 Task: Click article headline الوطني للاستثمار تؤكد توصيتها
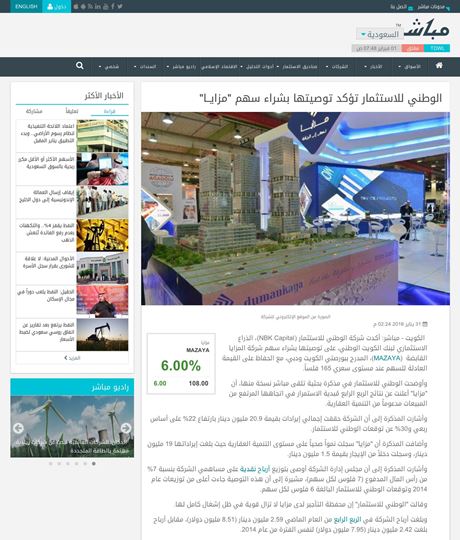321,98
